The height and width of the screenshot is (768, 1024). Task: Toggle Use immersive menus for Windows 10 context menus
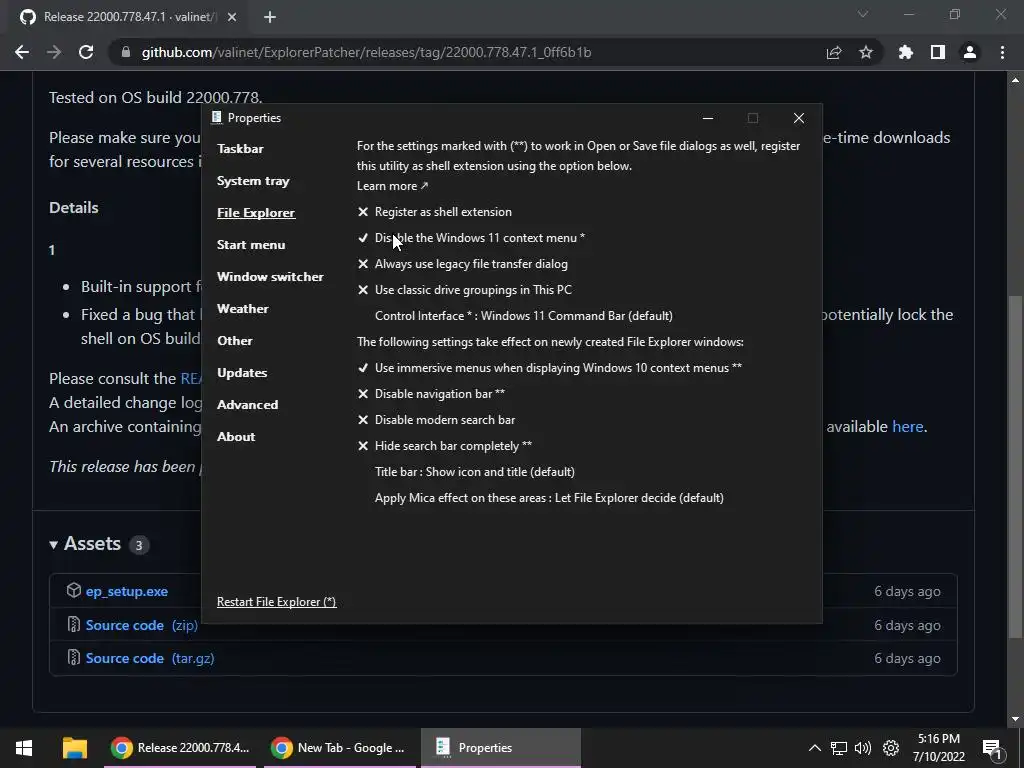pyautogui.click(x=549, y=368)
